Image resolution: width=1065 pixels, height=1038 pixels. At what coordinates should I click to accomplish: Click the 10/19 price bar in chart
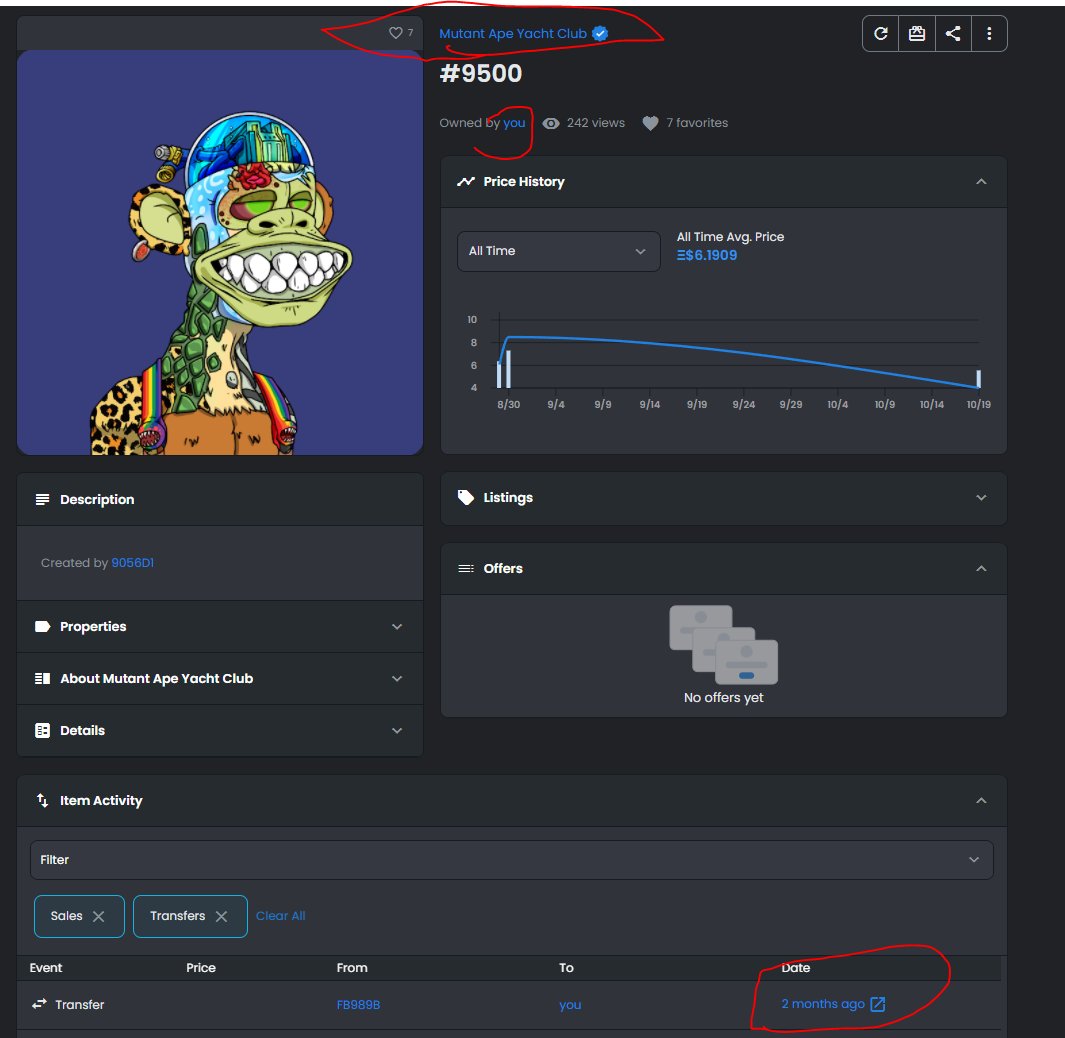[x=978, y=379]
